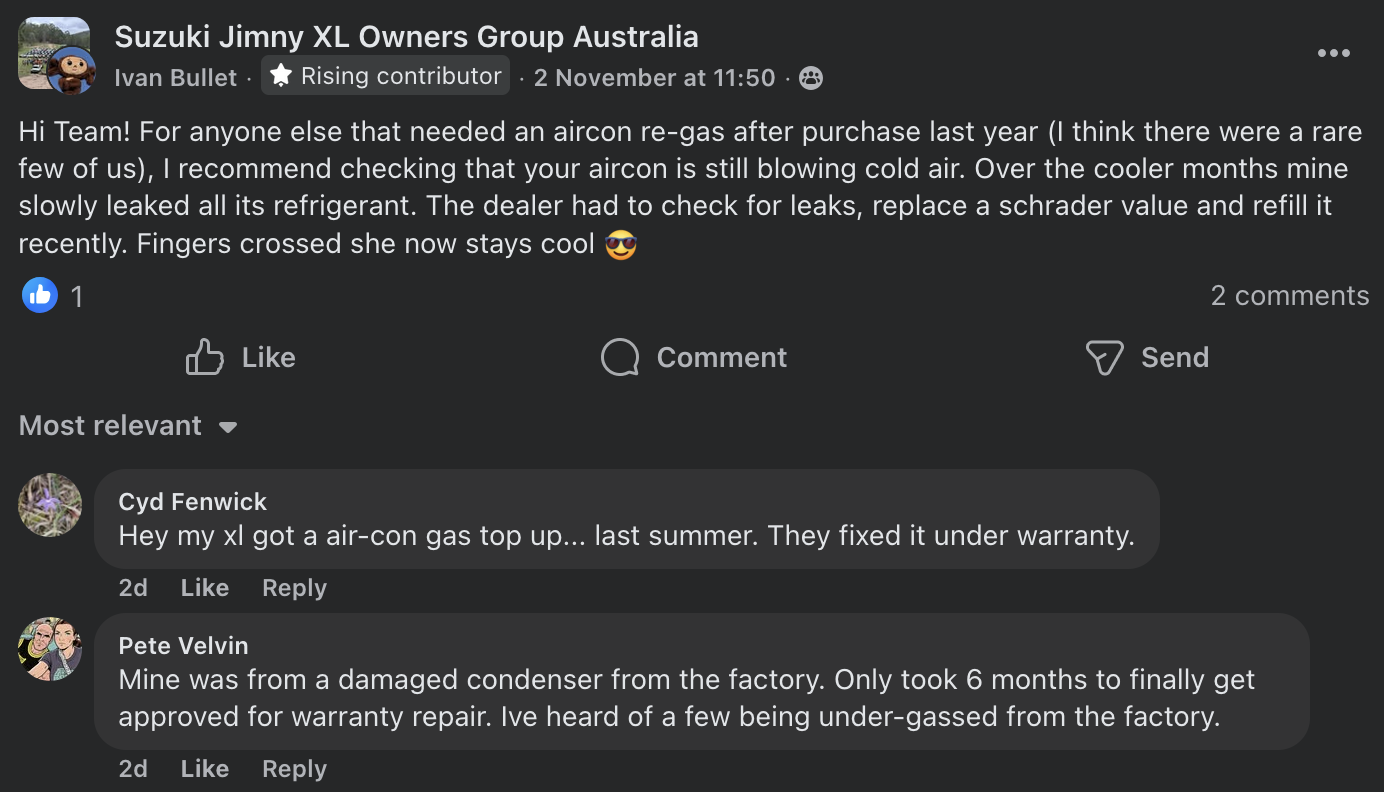Click the group privacy members icon
Viewport: 1384px width, 792px height.
811,78
